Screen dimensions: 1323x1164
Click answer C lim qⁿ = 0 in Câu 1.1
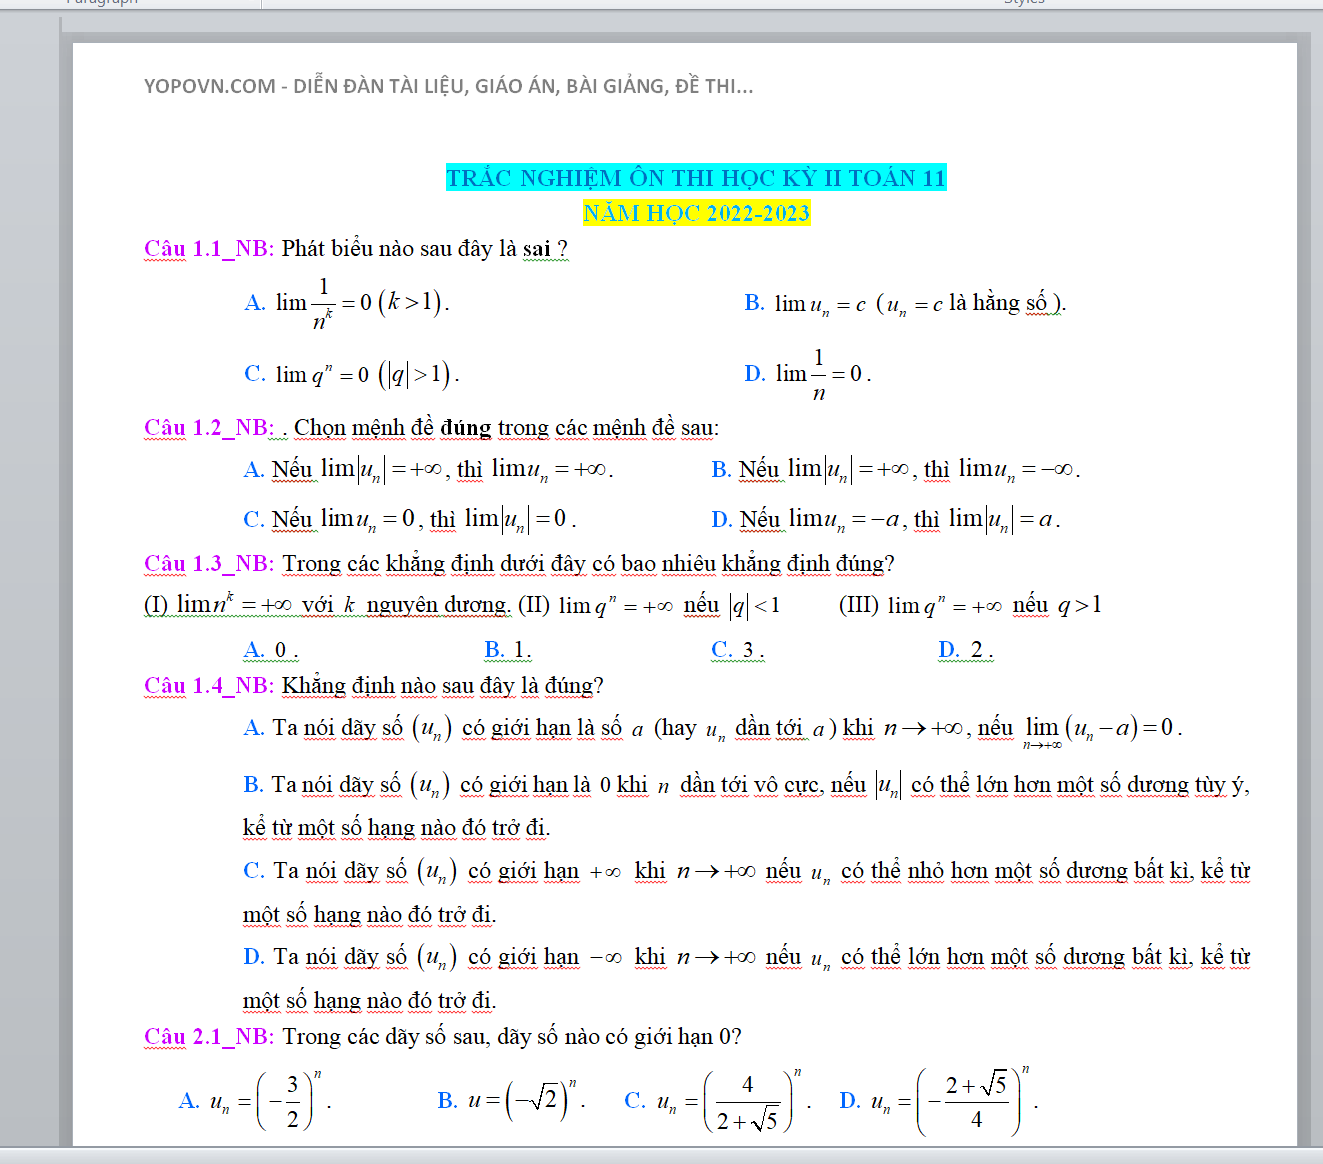(352, 374)
